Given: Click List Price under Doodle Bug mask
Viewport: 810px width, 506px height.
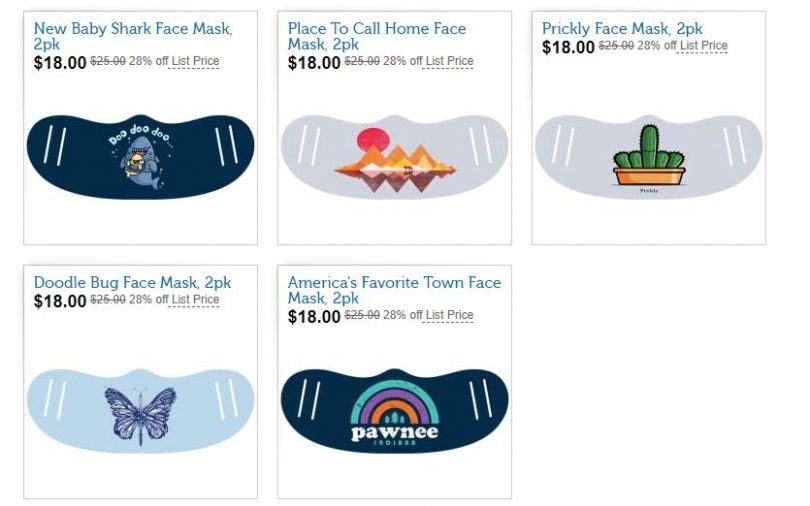Looking at the screenshot, I should click(195, 300).
